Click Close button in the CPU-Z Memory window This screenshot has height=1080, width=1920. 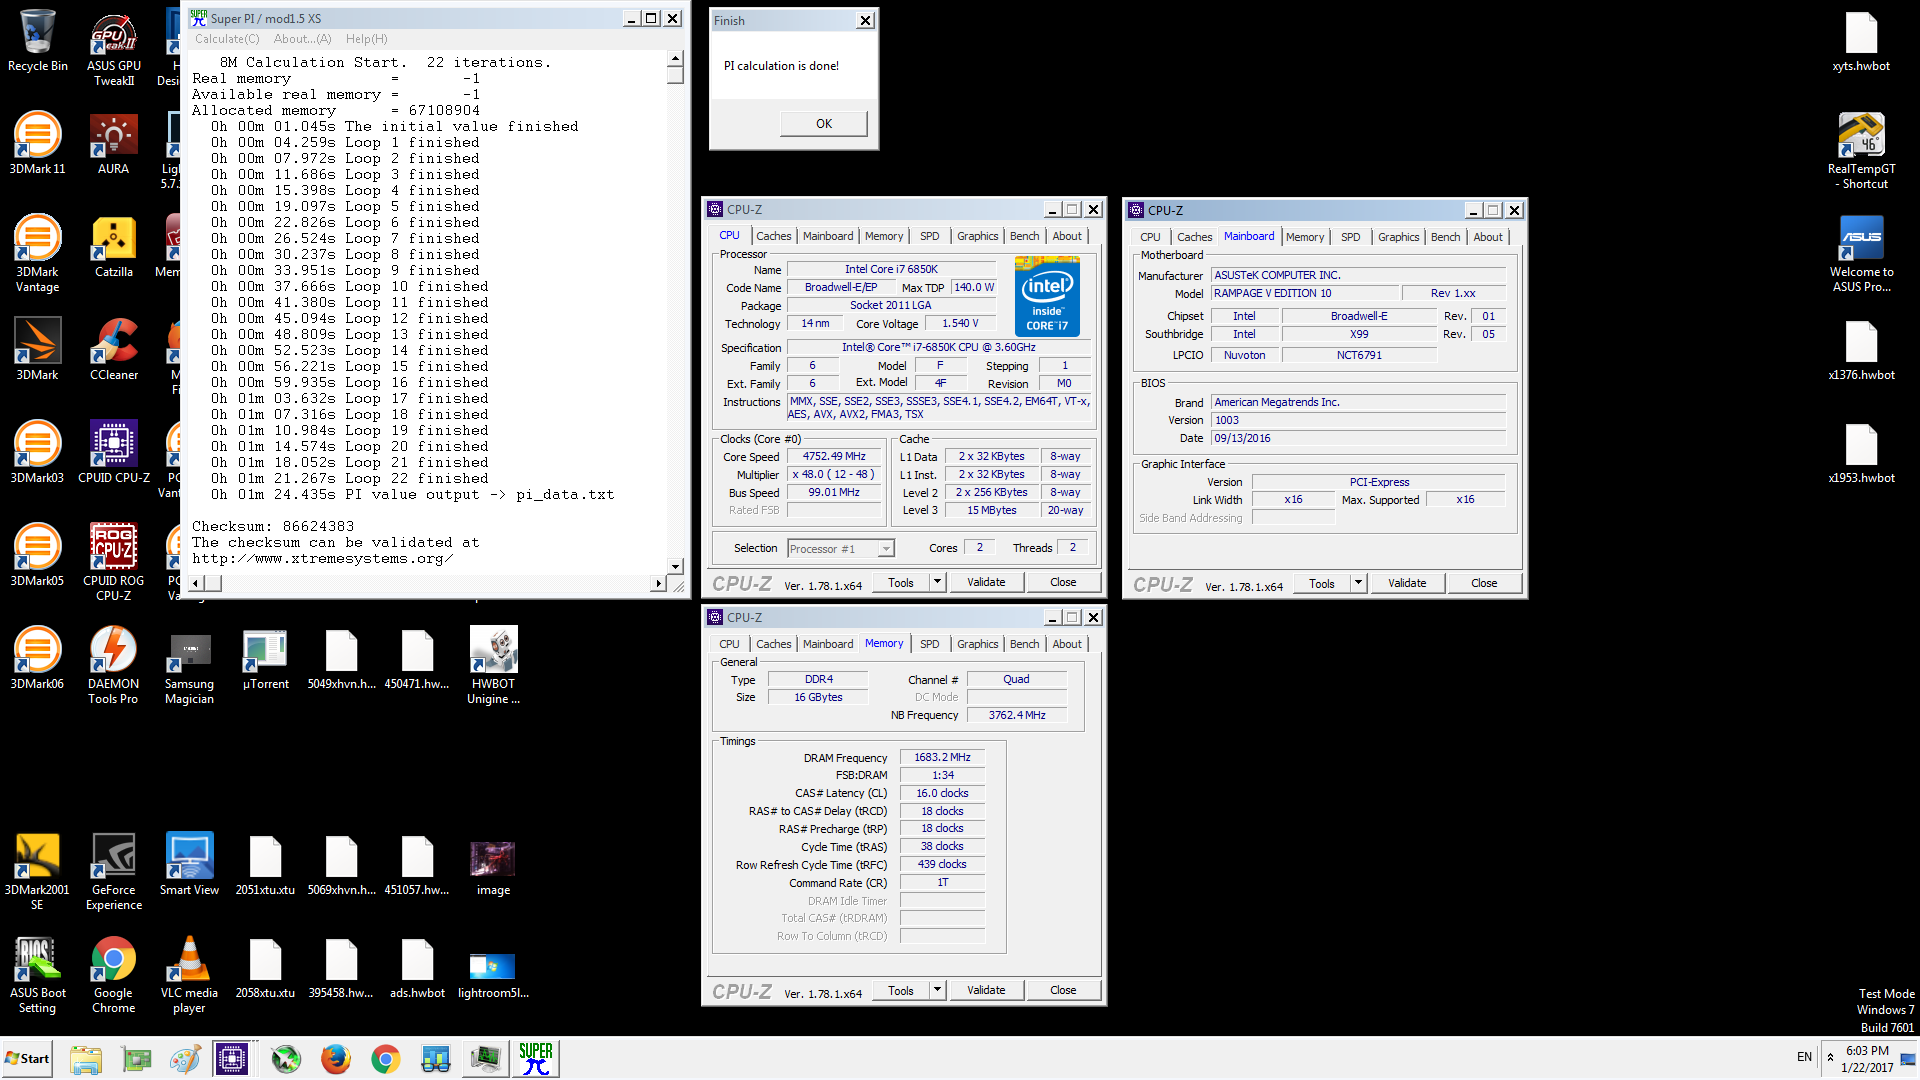[x=1063, y=990]
